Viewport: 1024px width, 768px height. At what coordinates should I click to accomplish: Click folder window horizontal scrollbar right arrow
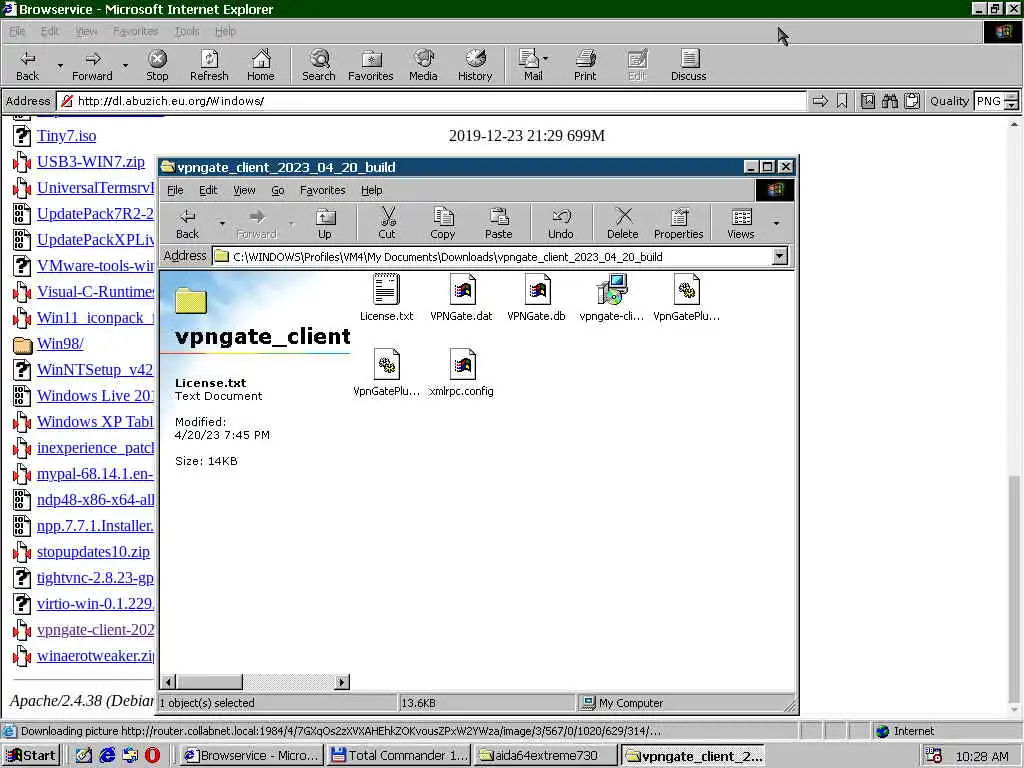342,682
